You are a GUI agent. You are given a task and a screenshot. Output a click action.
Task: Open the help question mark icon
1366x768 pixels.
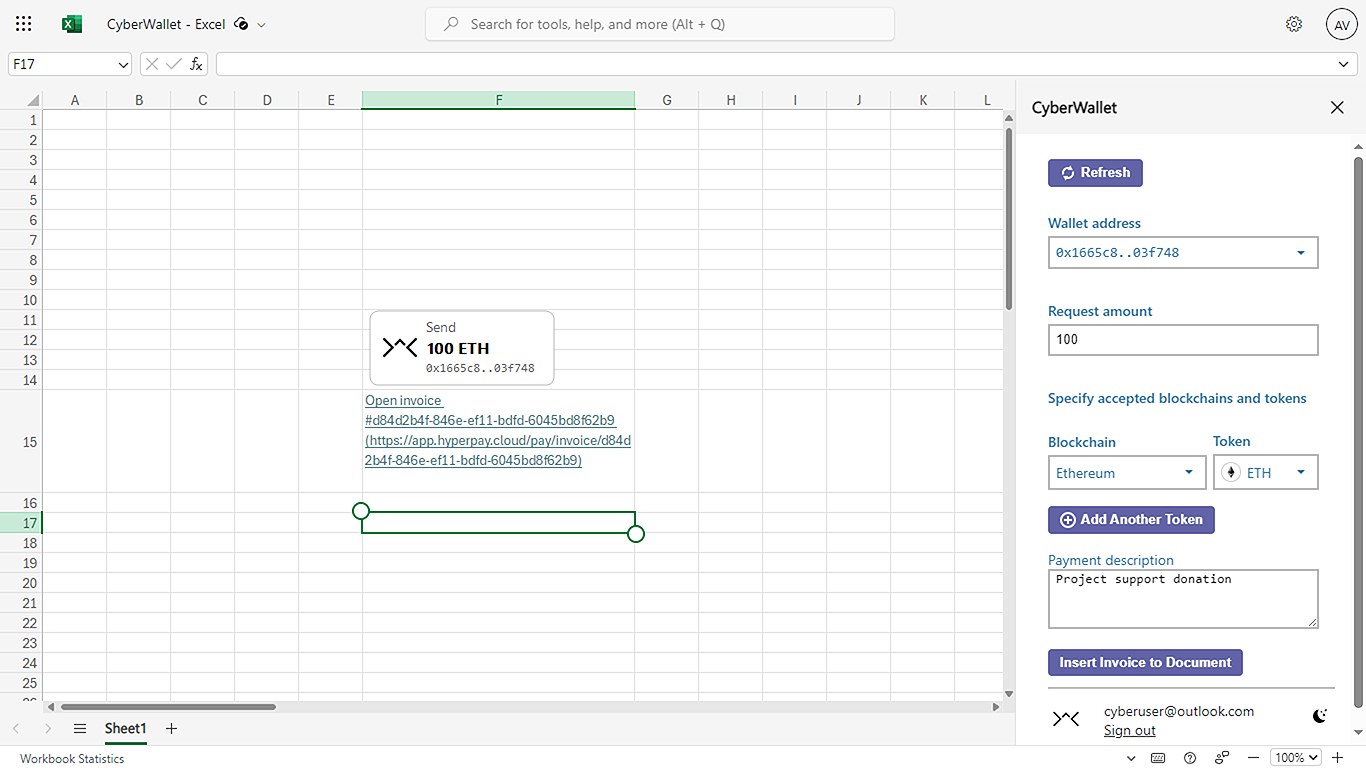[1190, 758]
